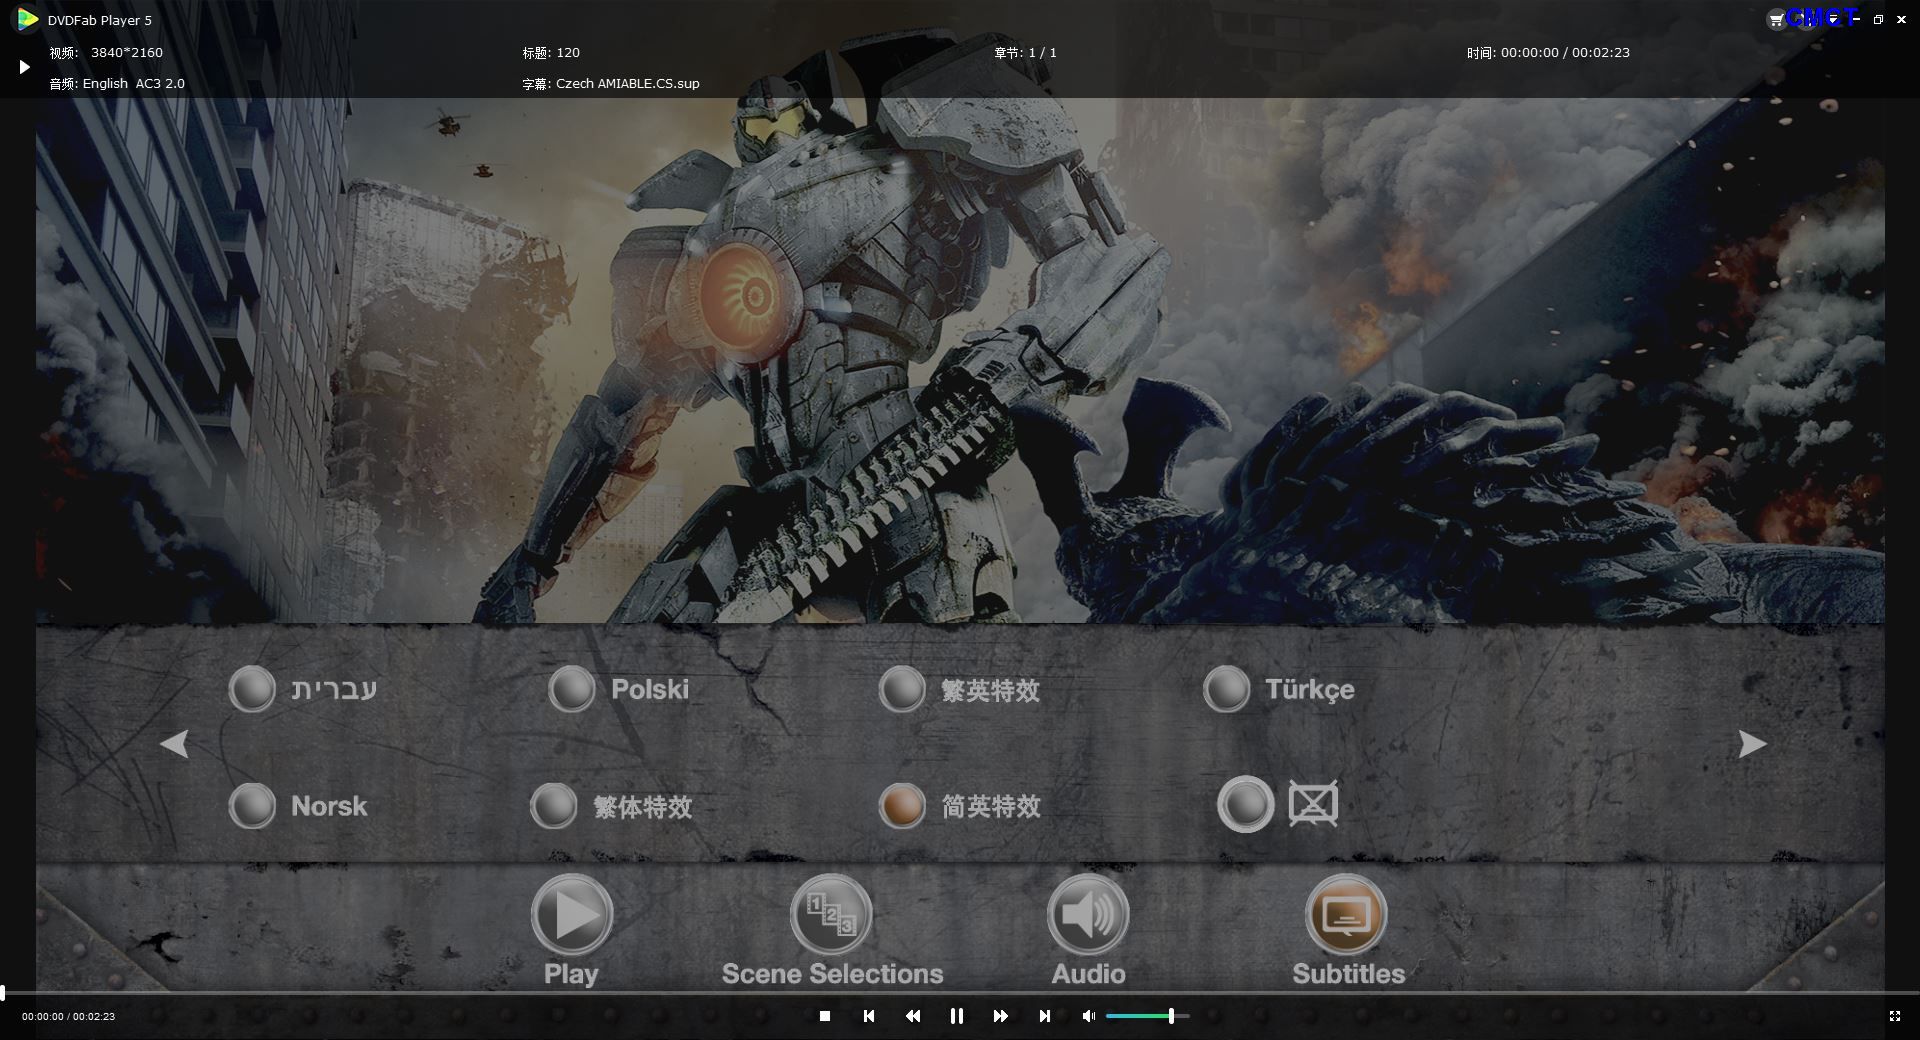The height and width of the screenshot is (1040, 1920).
Task: Click the title number 120 text
Action: [551, 53]
